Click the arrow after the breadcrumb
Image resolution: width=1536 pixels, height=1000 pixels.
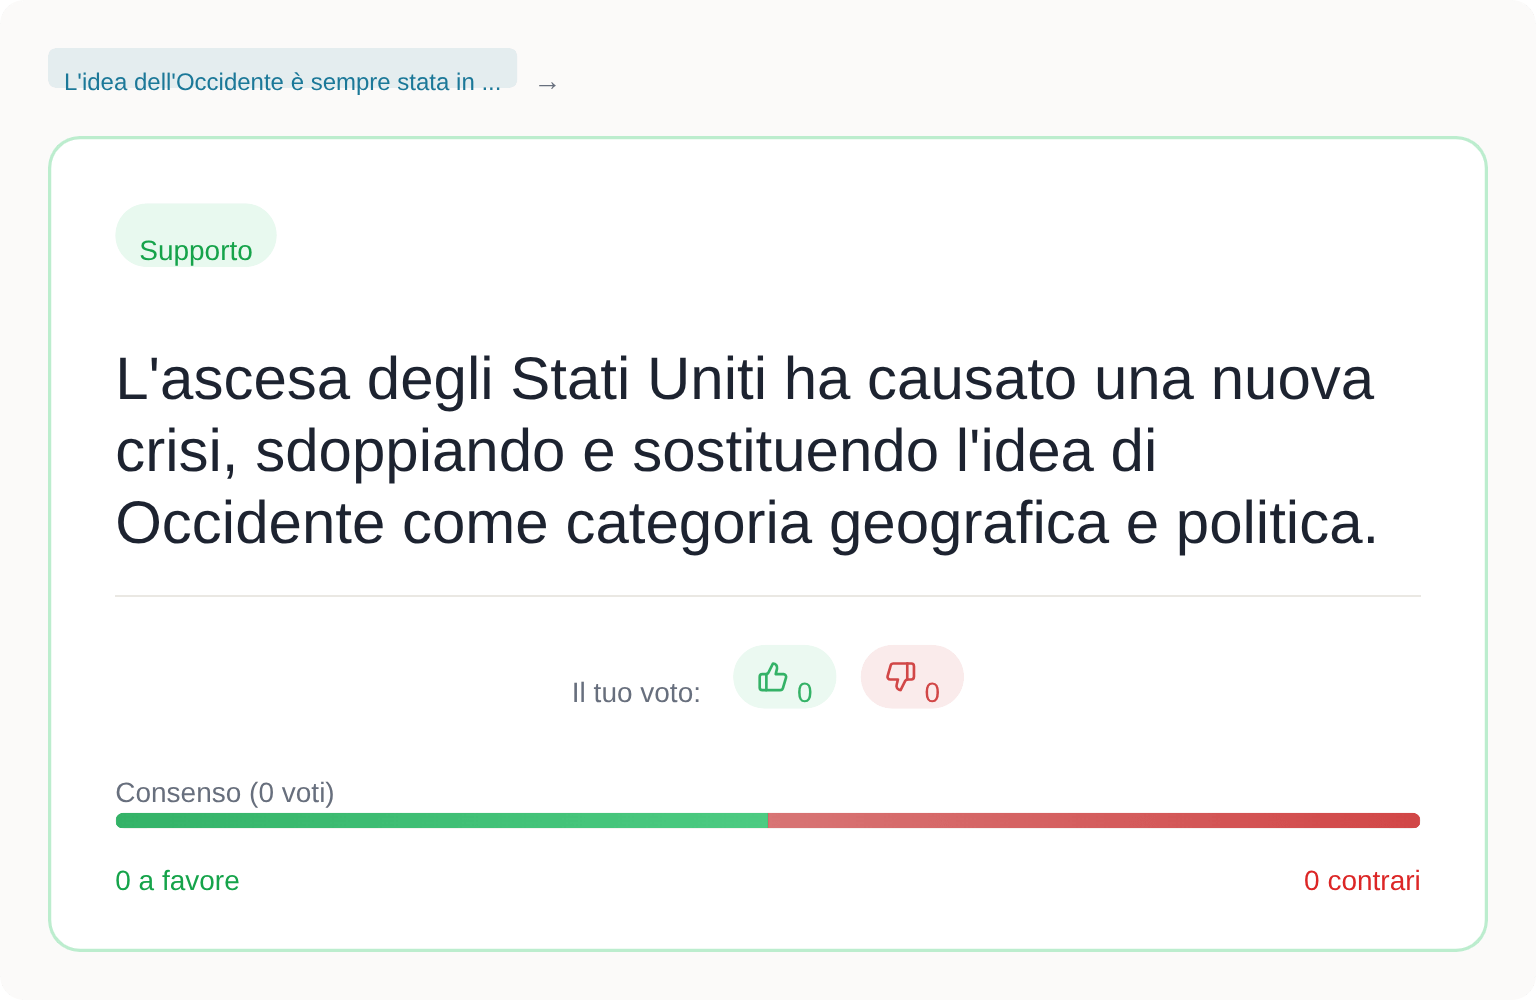click(x=547, y=84)
